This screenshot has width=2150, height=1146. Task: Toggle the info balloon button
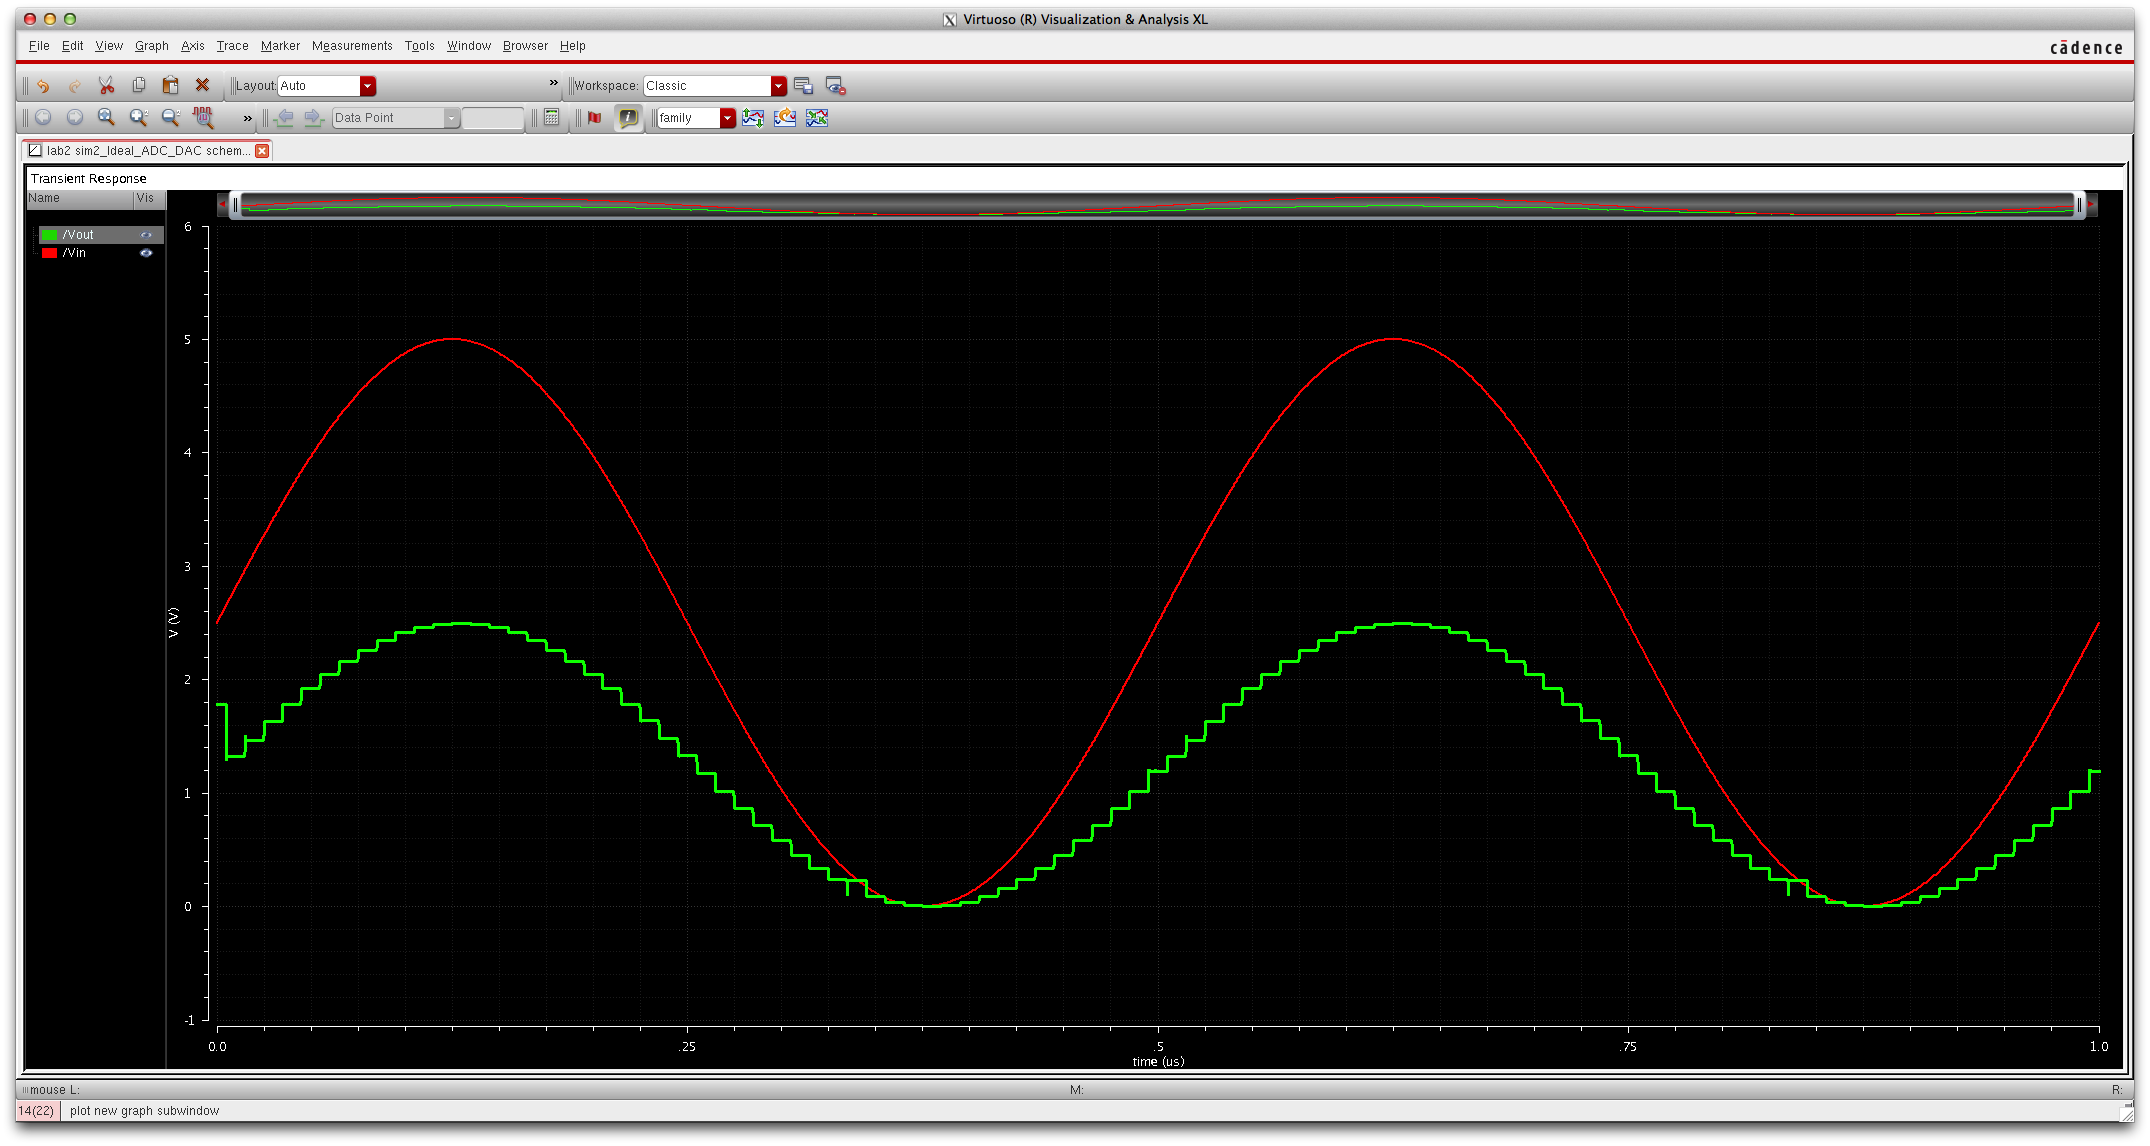(628, 118)
